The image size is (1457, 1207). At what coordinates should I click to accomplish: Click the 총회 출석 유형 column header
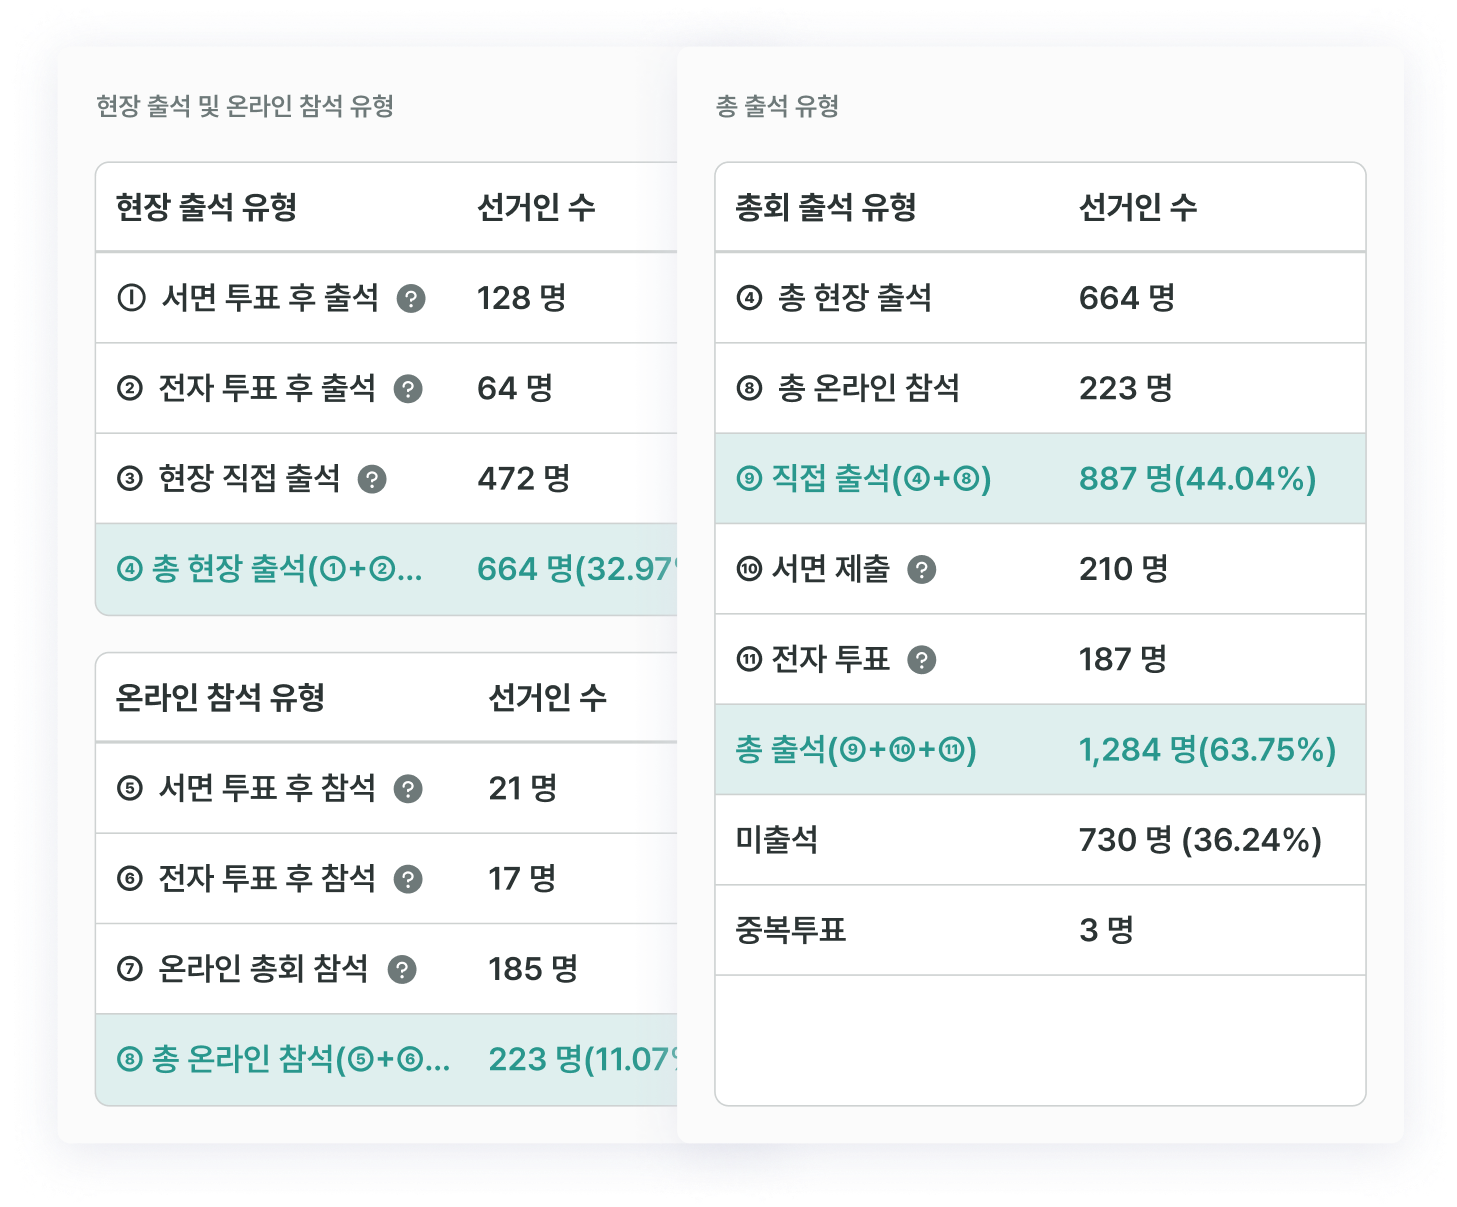tap(826, 207)
